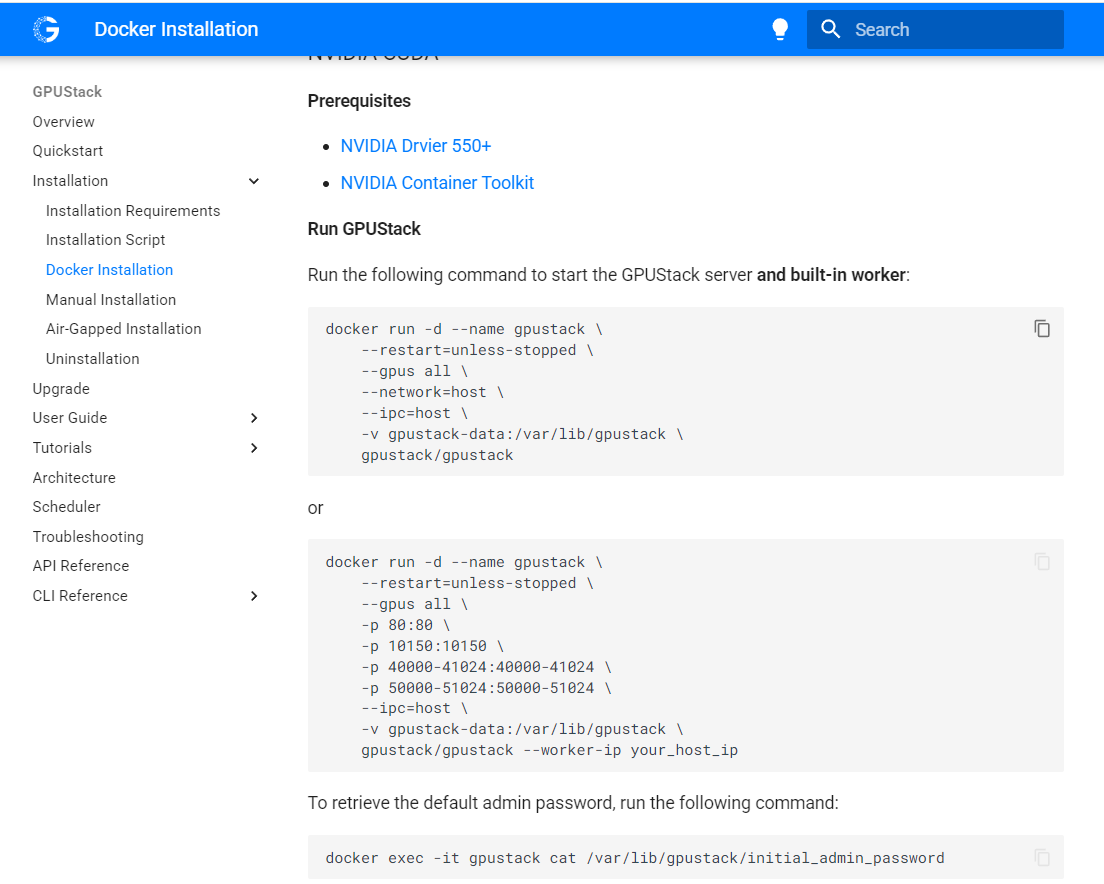1104x884 pixels.
Task: Click the '-p 50000-51024:50000-51024' code line
Action: (x=487, y=688)
